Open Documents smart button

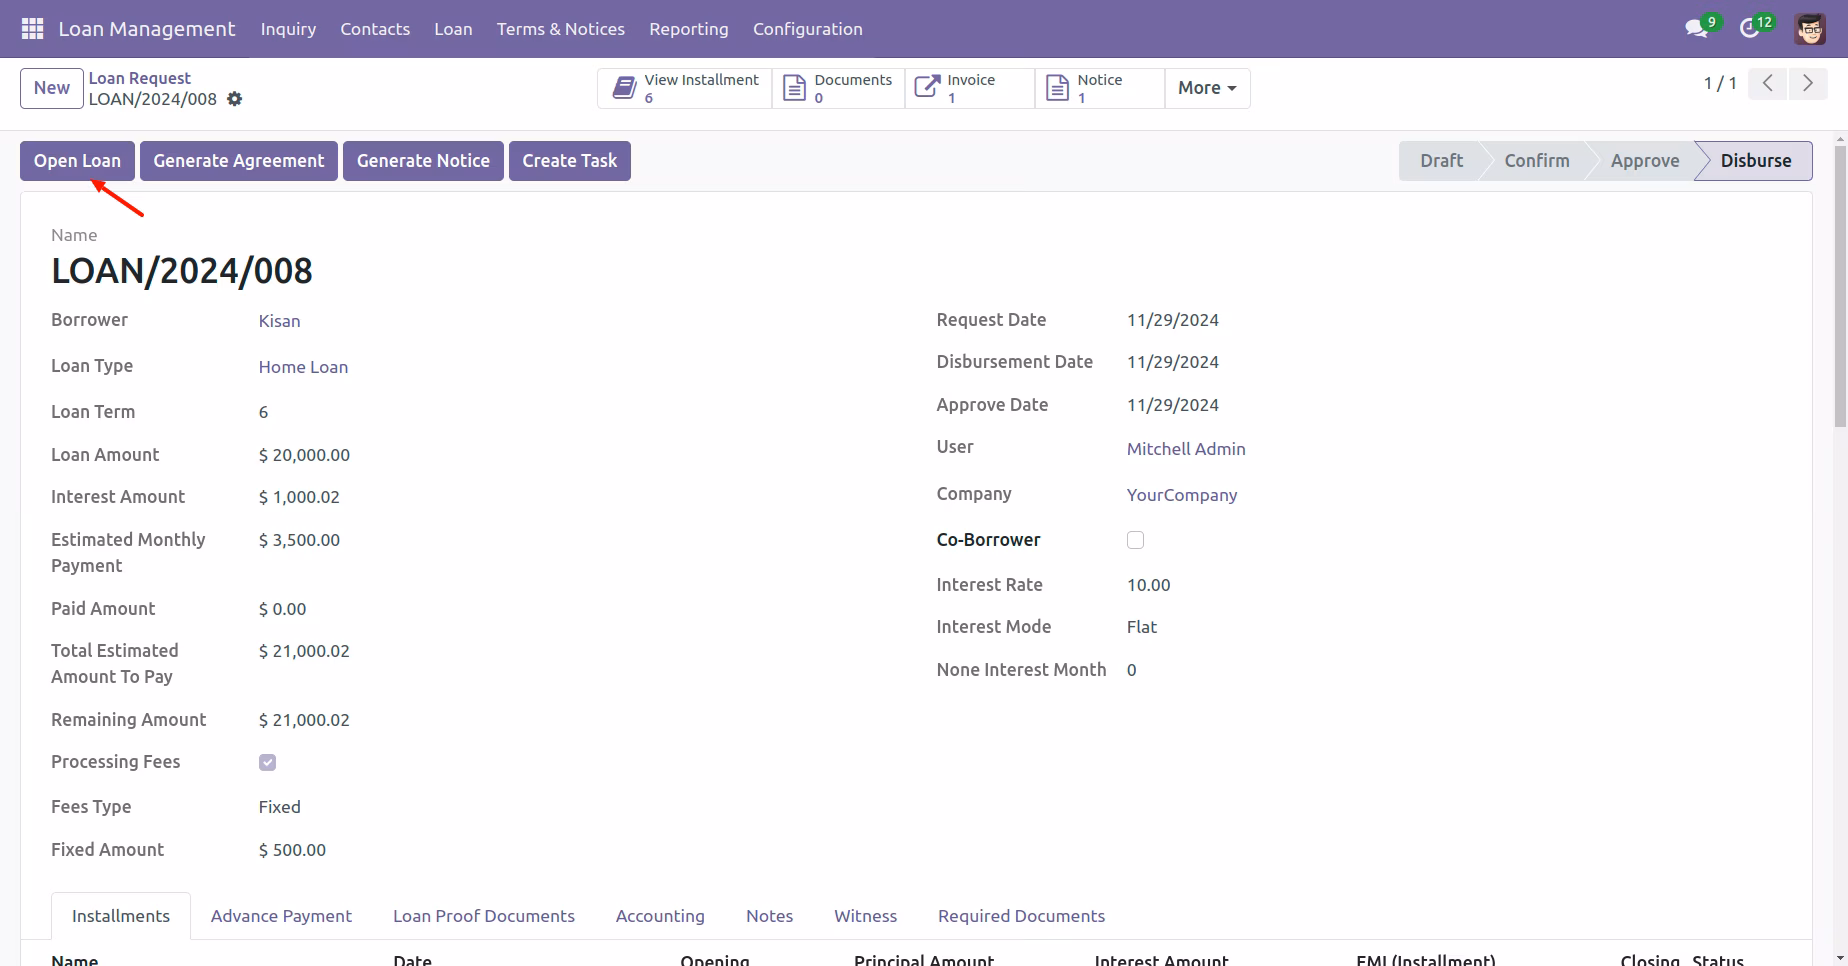(838, 88)
